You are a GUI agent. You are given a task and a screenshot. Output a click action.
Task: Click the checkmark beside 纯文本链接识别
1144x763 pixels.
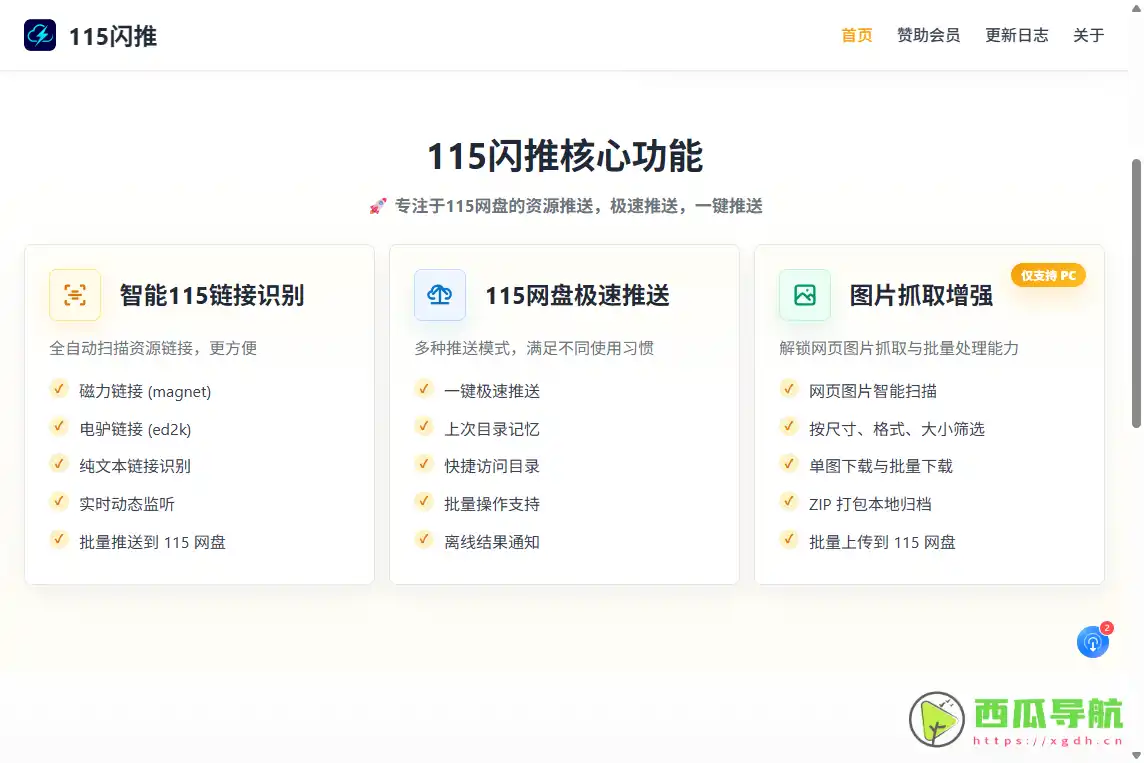pyautogui.click(x=58, y=463)
